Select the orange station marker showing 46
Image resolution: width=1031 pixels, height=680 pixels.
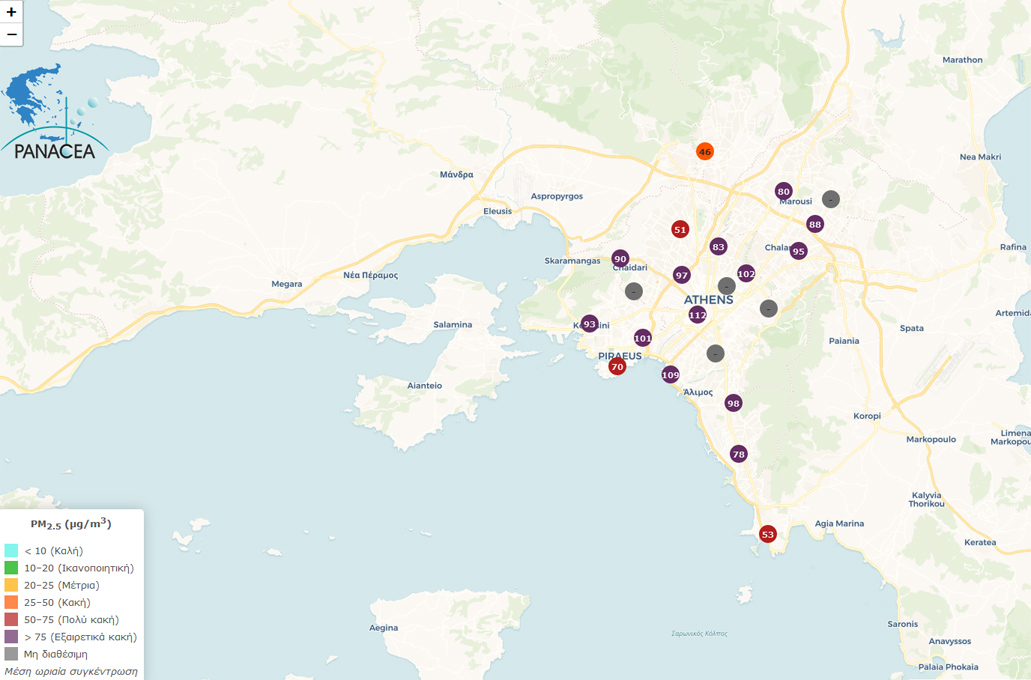pyautogui.click(x=705, y=152)
